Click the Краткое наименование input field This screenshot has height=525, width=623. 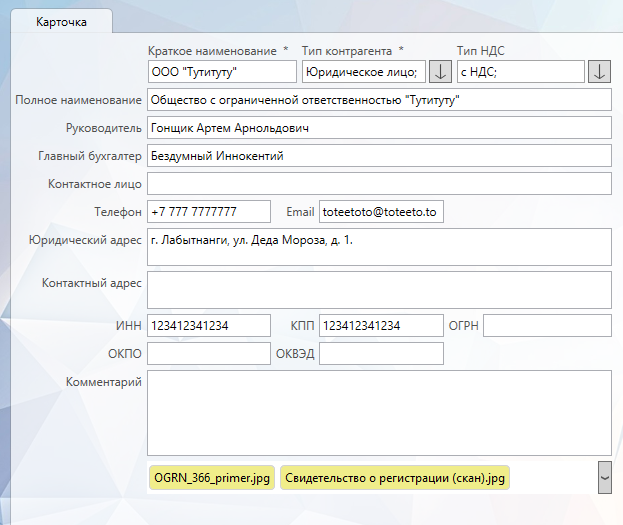(222, 72)
